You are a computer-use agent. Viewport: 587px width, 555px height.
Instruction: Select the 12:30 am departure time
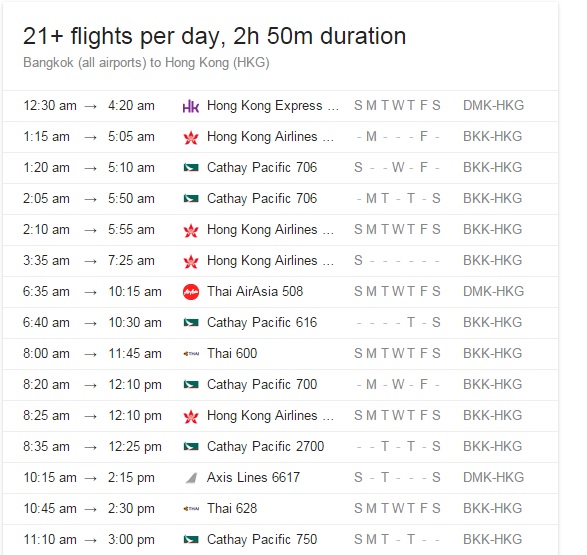coord(50,106)
